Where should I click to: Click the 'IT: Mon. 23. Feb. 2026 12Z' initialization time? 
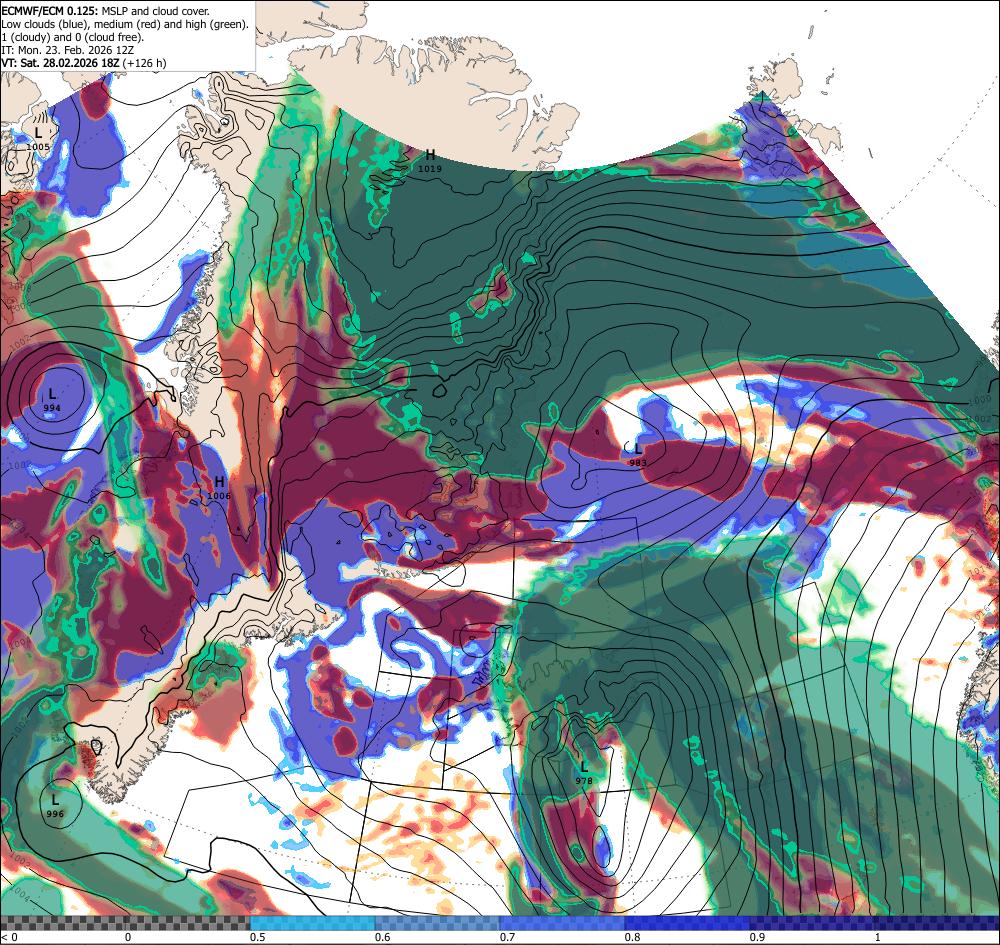tap(68, 50)
